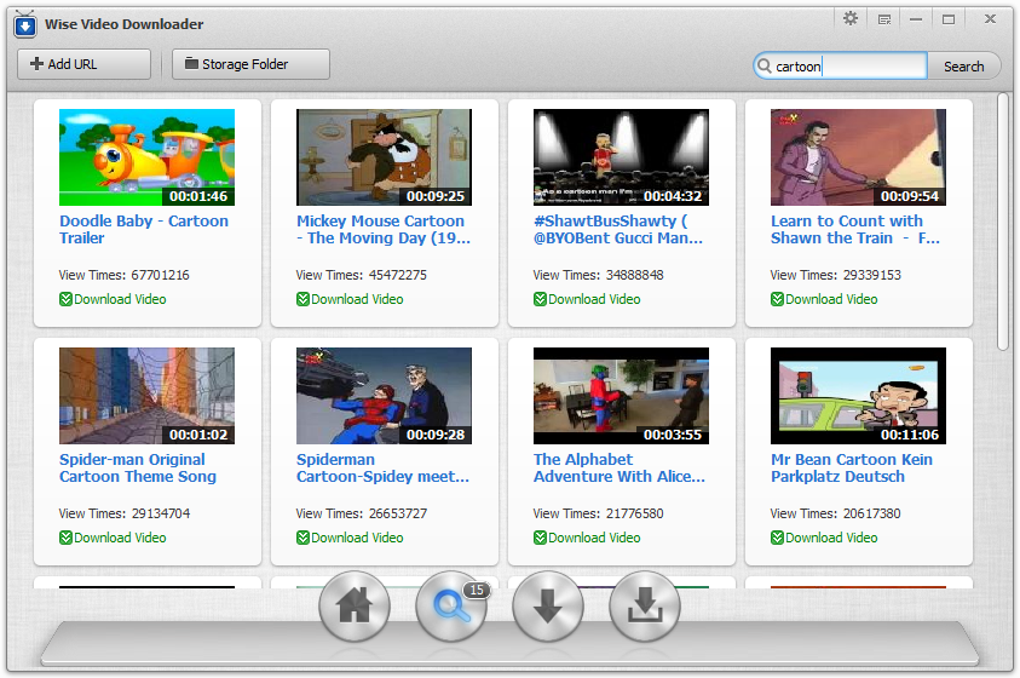Open the settings gear in title bar

coord(850,19)
